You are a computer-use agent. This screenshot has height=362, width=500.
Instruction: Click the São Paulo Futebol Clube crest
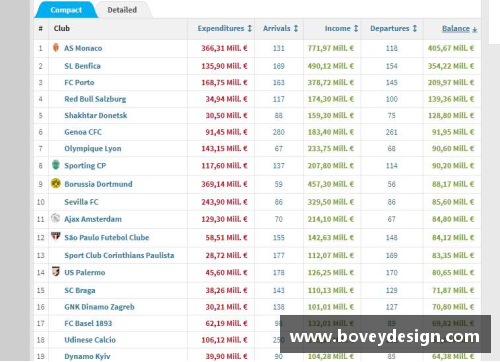pos(55,236)
